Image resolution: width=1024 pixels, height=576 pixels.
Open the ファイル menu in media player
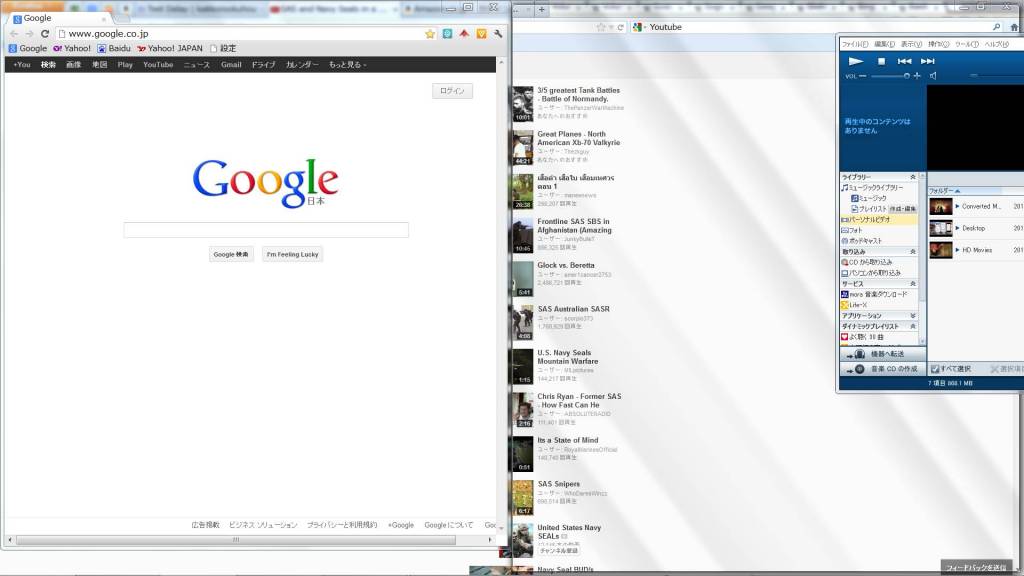pyautogui.click(x=854, y=44)
